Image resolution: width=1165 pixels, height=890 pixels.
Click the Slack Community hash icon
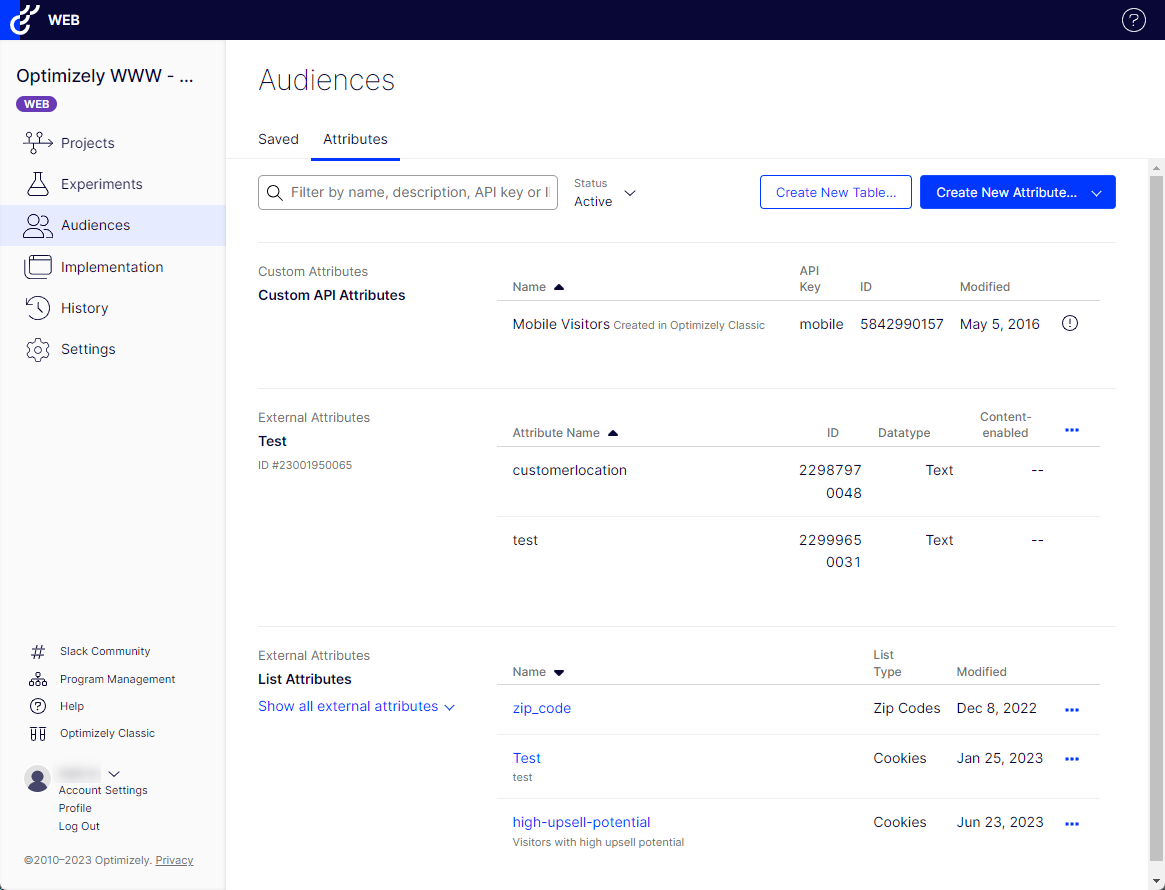tap(38, 652)
